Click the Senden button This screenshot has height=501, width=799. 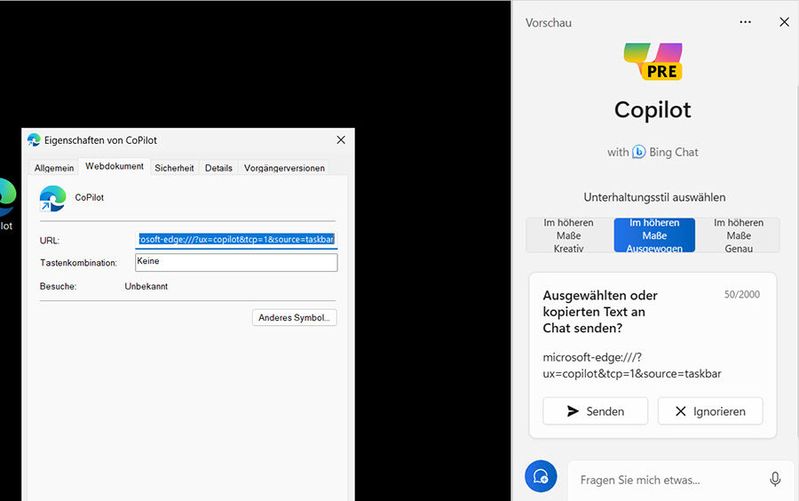[x=595, y=411]
